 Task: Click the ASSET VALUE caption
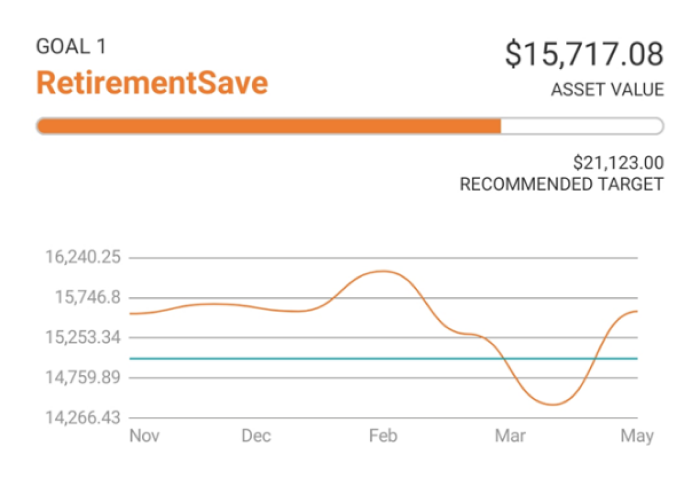click(x=607, y=90)
